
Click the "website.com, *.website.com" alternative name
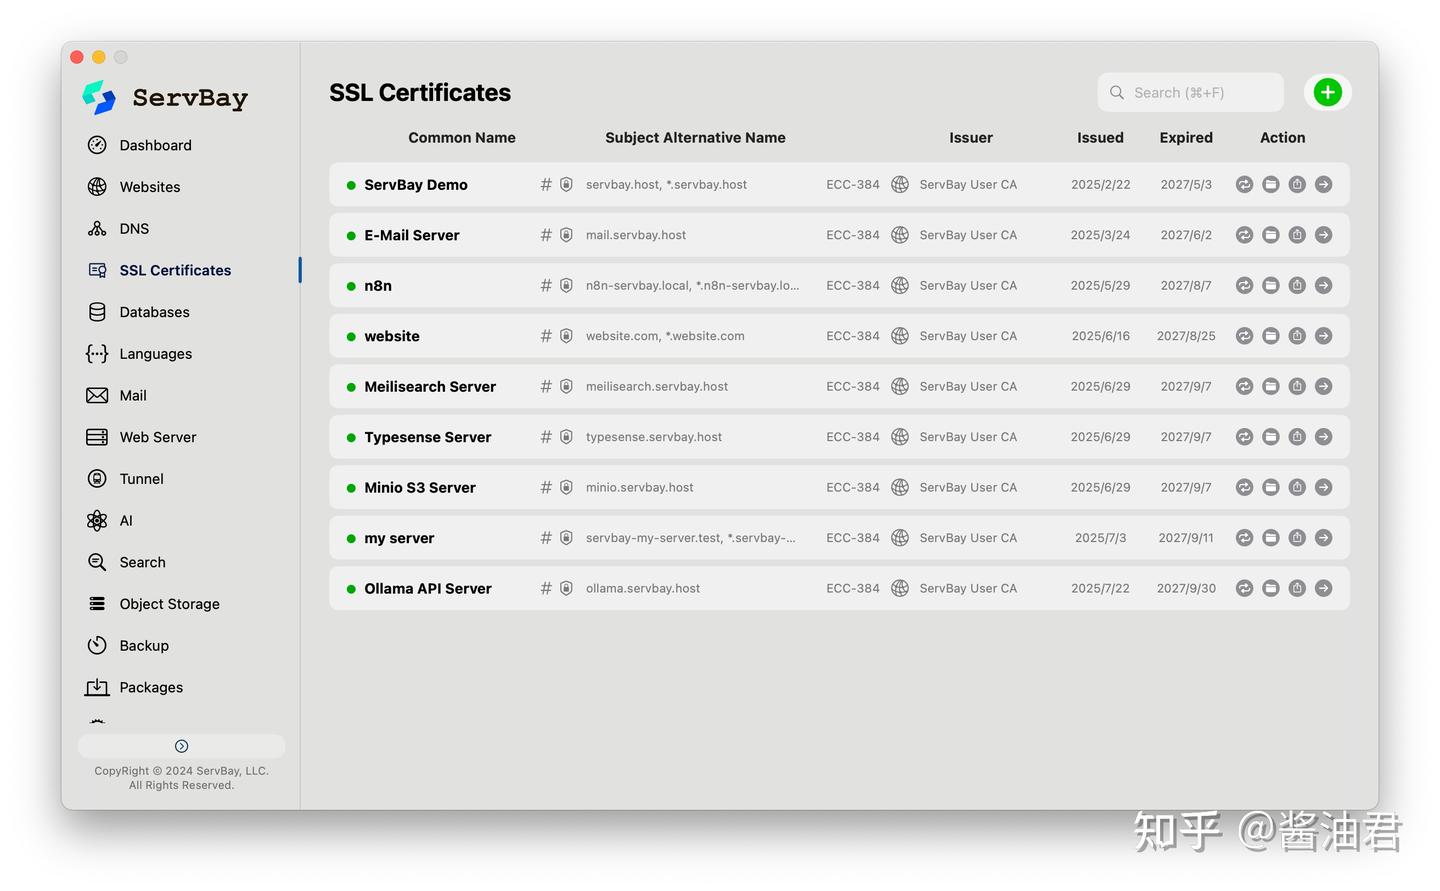(665, 336)
